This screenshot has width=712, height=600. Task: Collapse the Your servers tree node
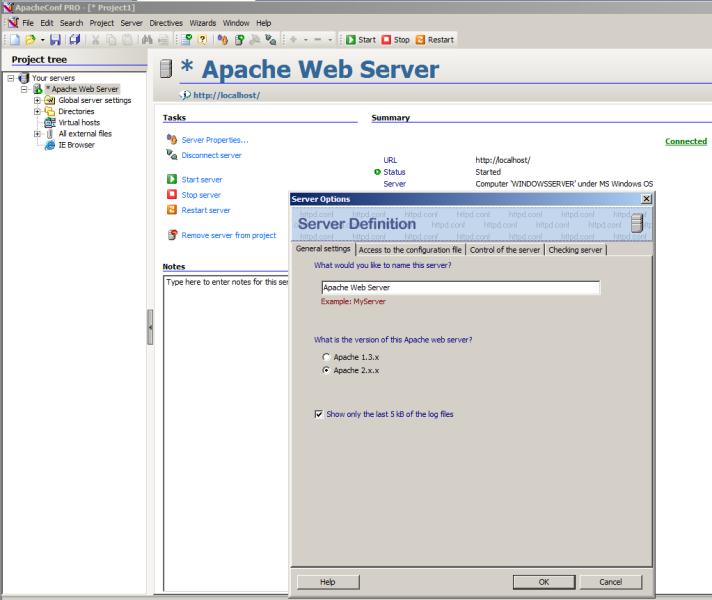[x=11, y=78]
